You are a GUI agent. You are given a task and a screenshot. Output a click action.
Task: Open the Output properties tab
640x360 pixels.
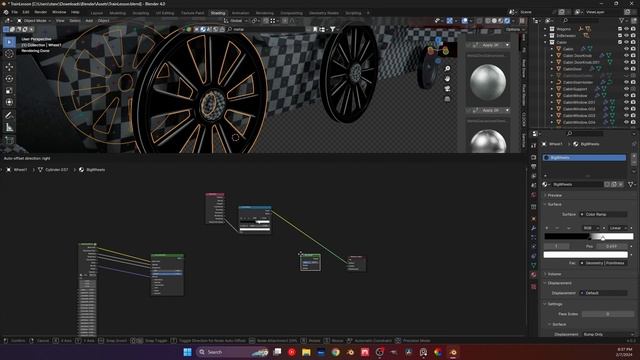533,167
